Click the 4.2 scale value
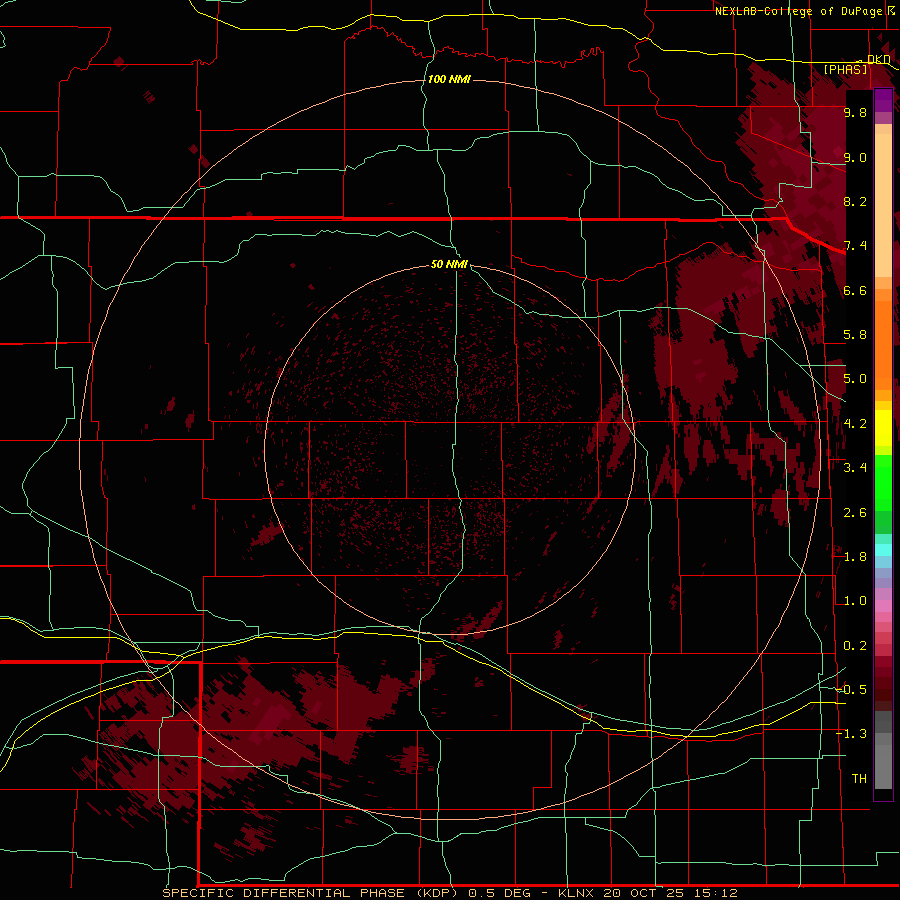The width and height of the screenshot is (900, 900). pos(855,424)
